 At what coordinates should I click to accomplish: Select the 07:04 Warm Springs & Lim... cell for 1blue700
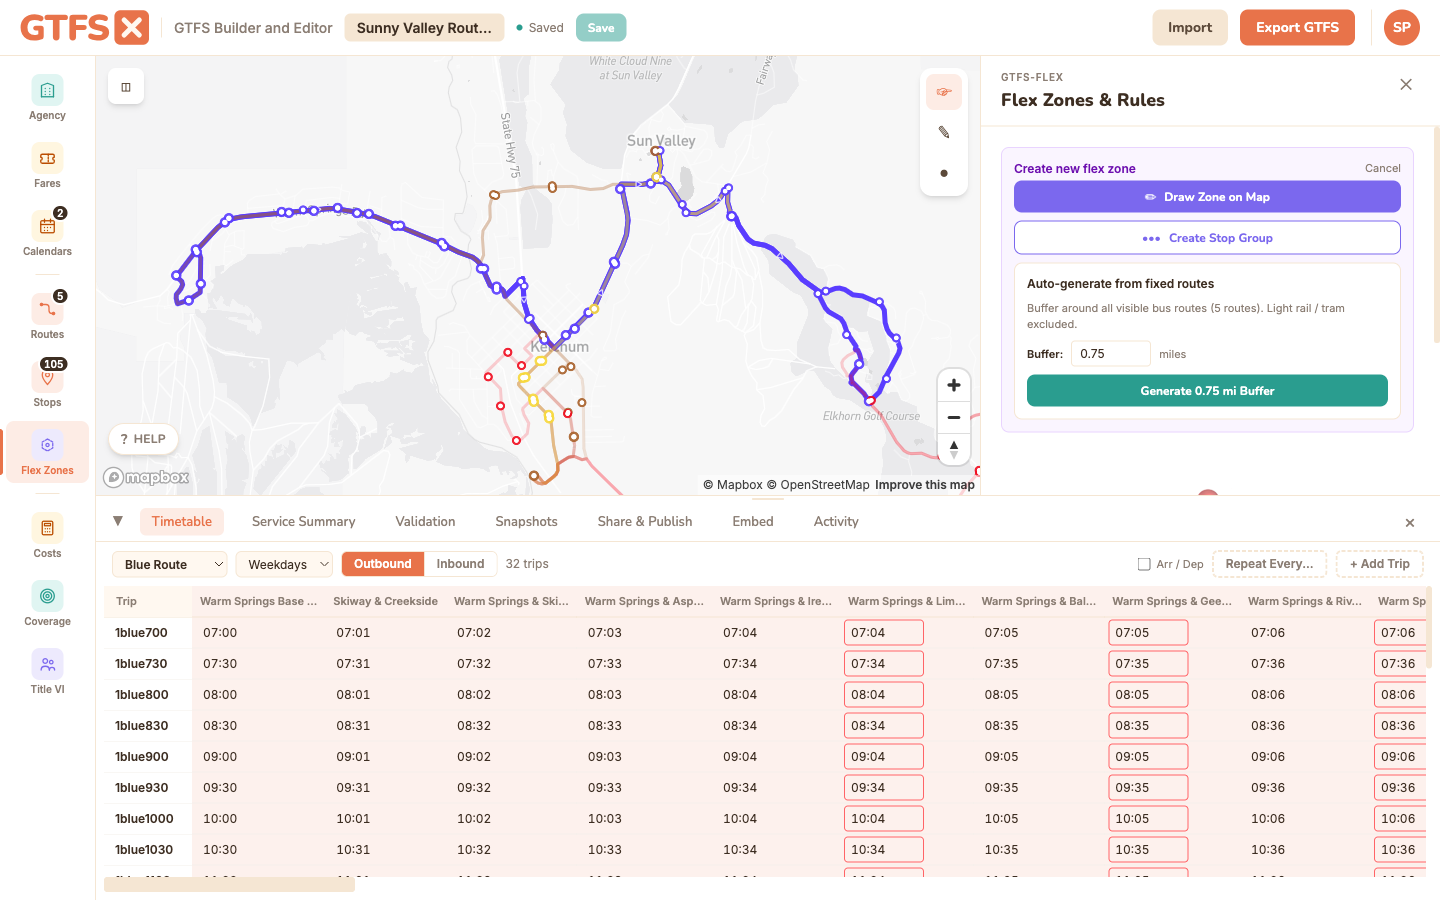884,633
